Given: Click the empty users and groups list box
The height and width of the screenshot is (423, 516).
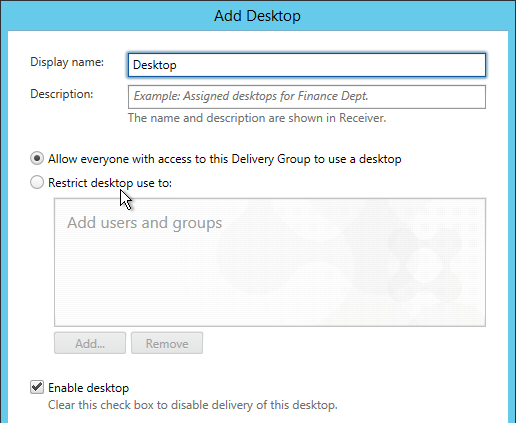Looking at the screenshot, I should click(x=270, y=262).
